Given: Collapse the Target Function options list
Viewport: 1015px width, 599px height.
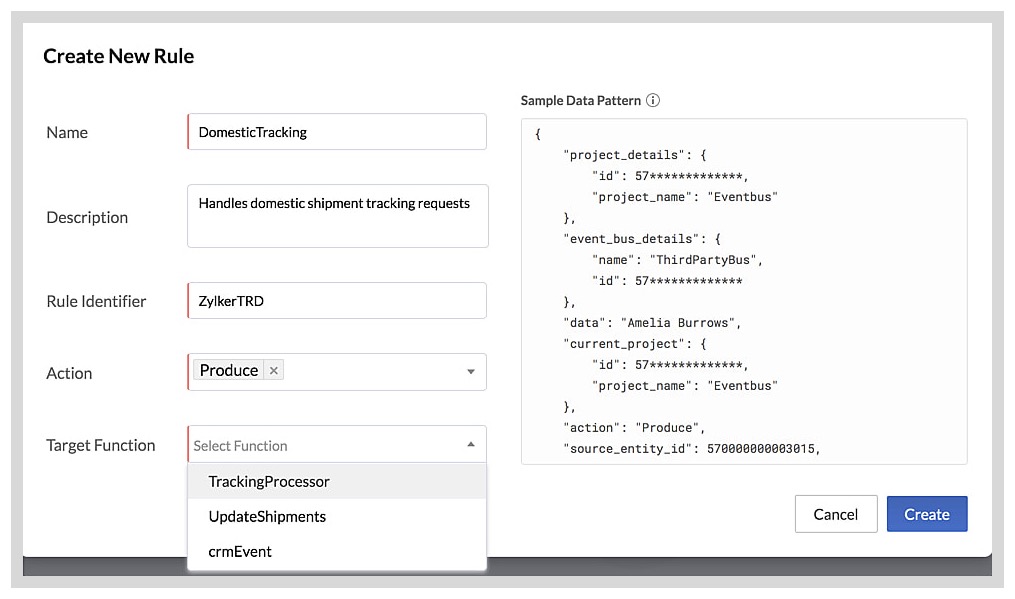Looking at the screenshot, I should point(470,442).
